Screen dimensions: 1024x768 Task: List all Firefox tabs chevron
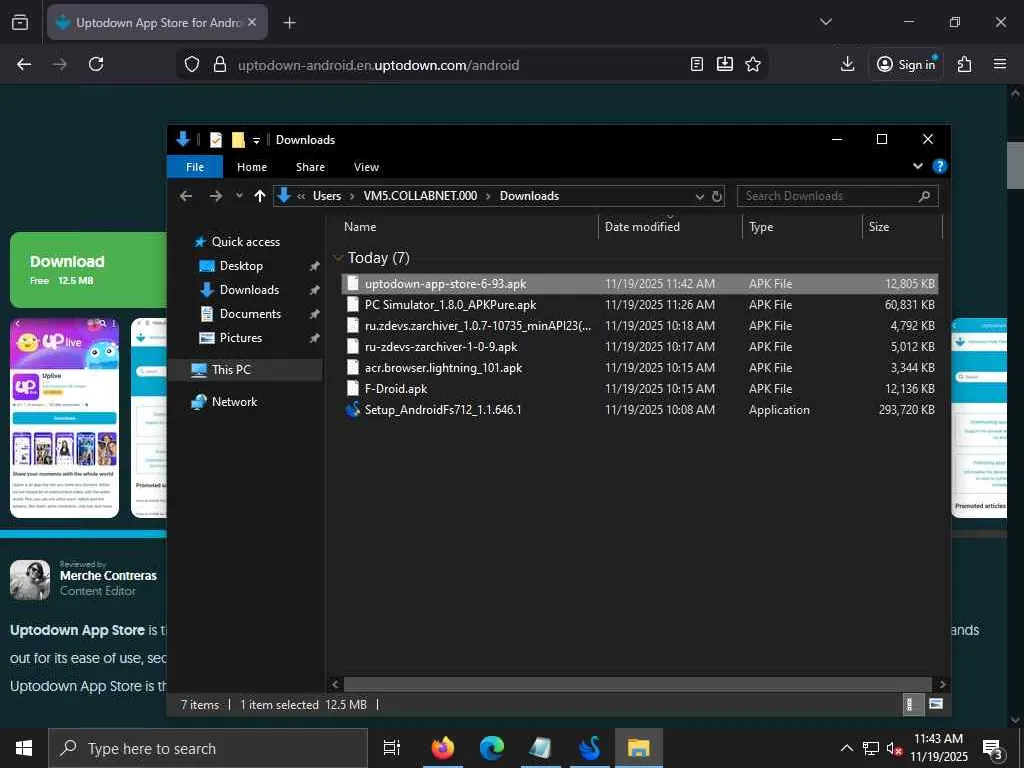coord(825,22)
